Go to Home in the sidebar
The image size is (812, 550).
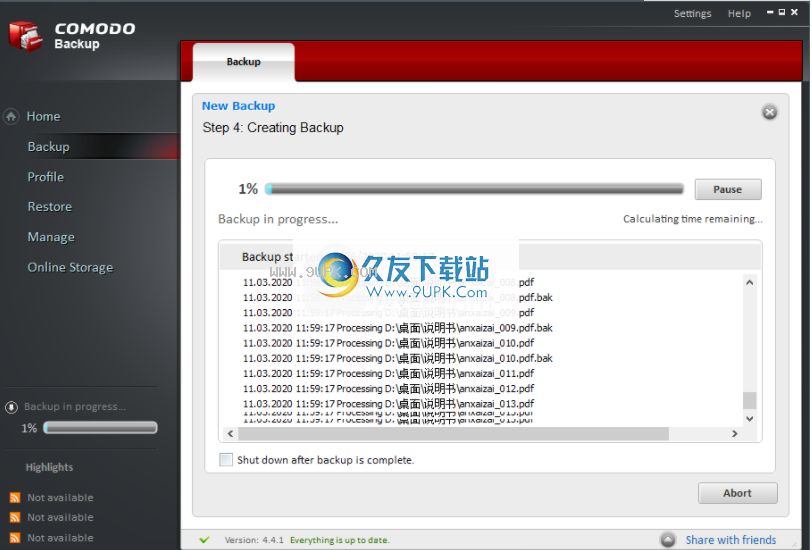pos(44,117)
